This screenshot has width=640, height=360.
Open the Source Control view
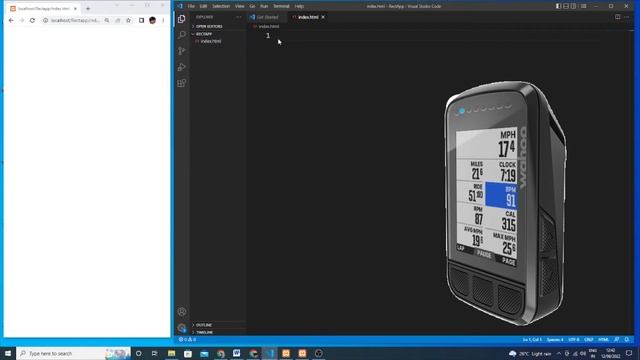click(x=182, y=51)
